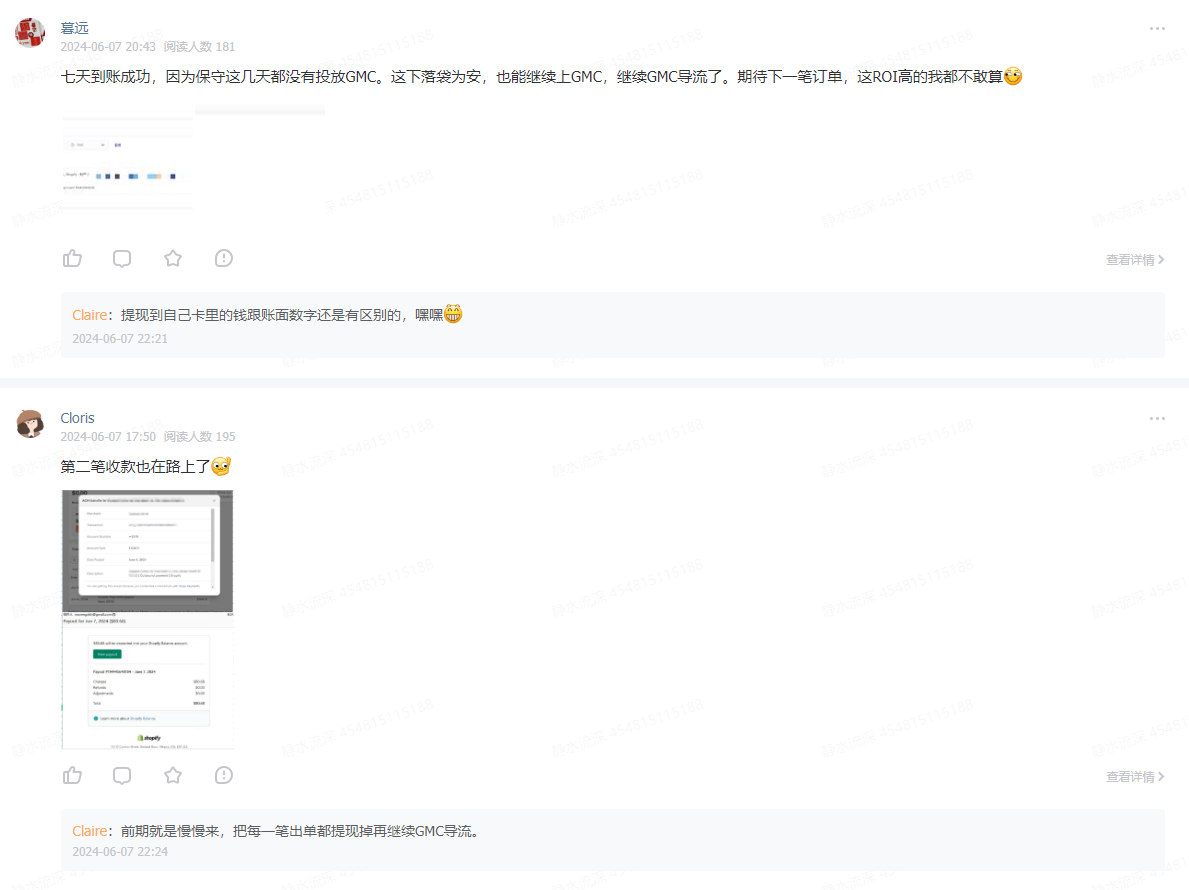Favorite the 七天到账成功 post with the star
The image size is (1189, 890).
[173, 259]
